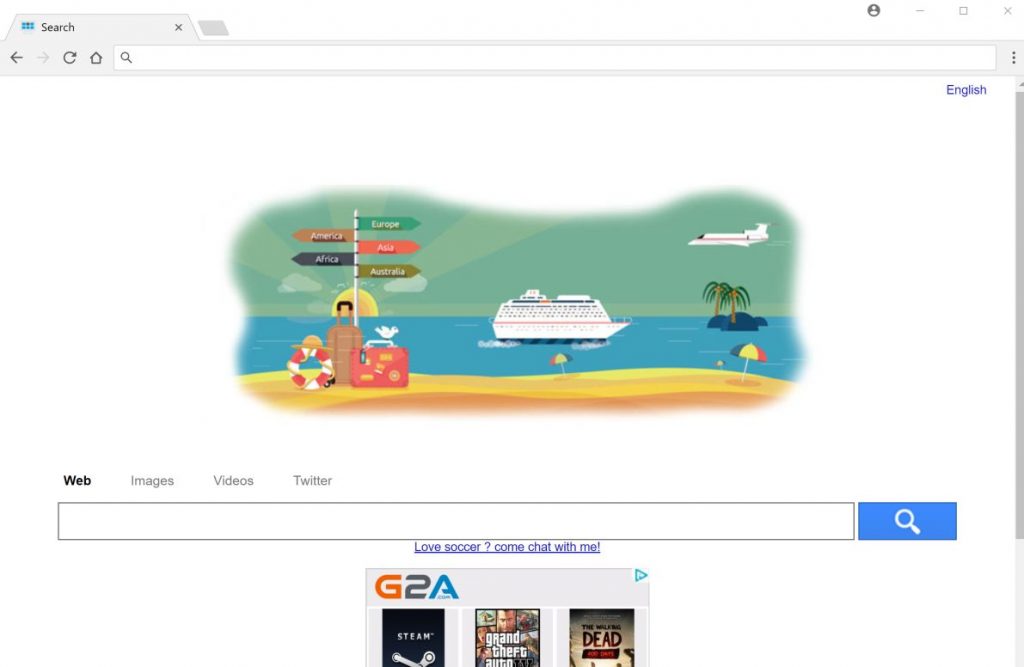The image size is (1024, 667).
Task: Click the Grand Theft Auto ad thumbnail
Action: coord(507,638)
